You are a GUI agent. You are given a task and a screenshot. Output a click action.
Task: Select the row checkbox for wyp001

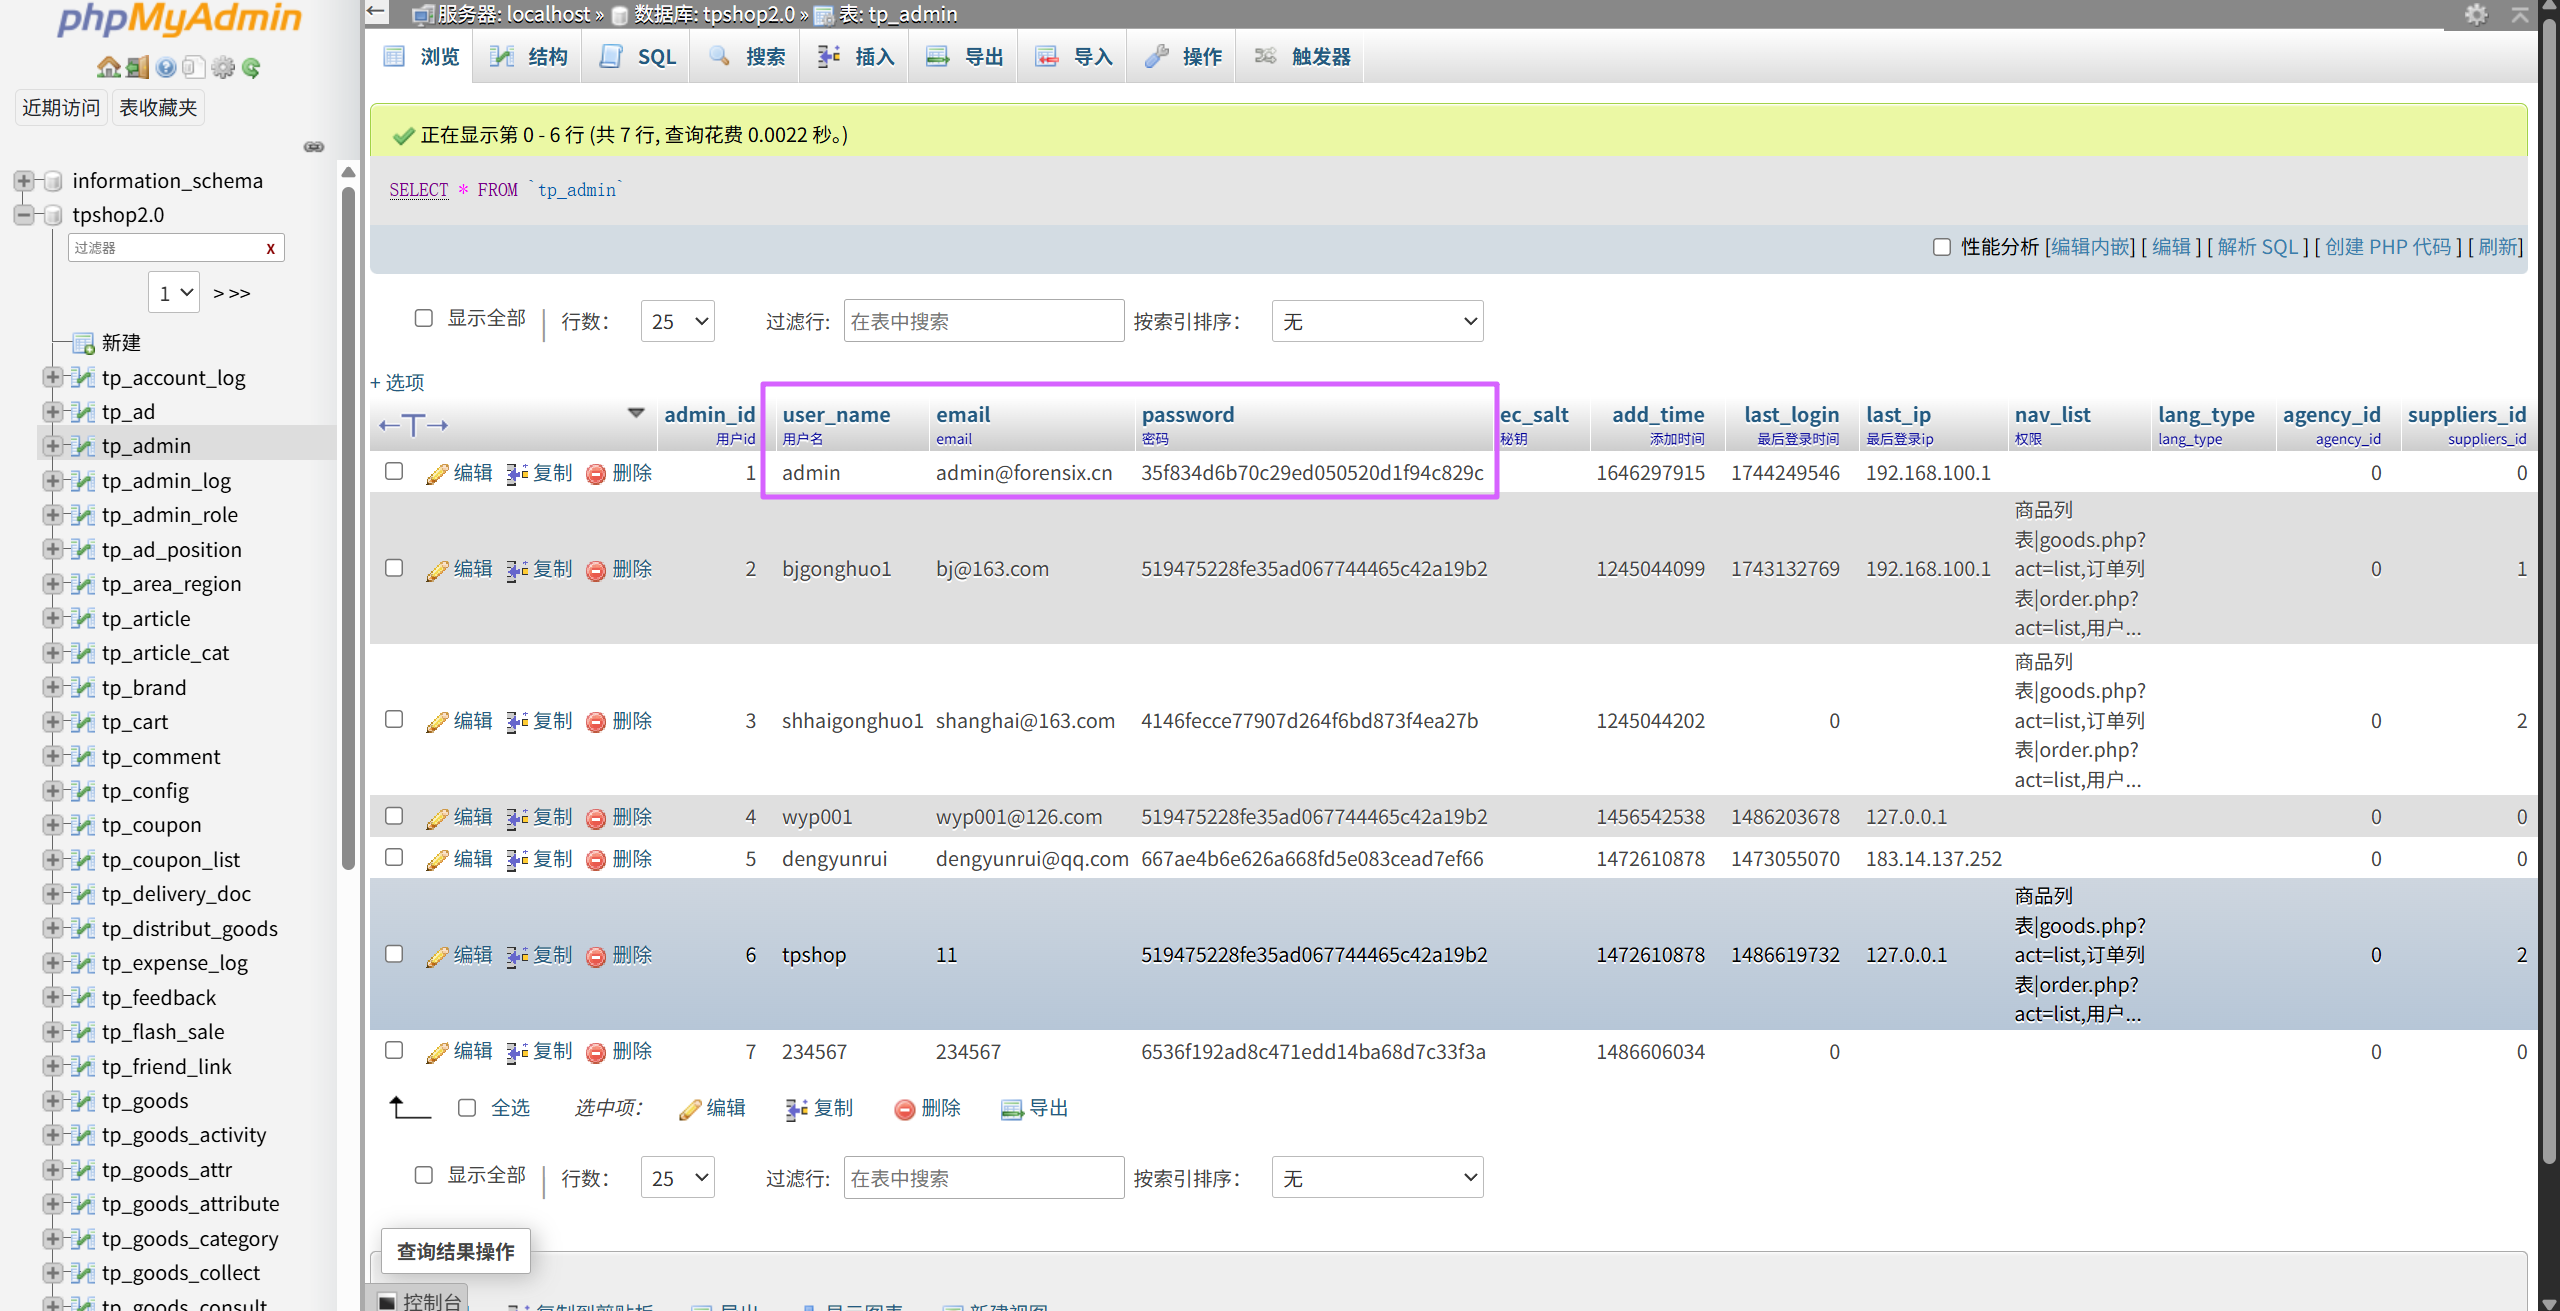tap(394, 816)
